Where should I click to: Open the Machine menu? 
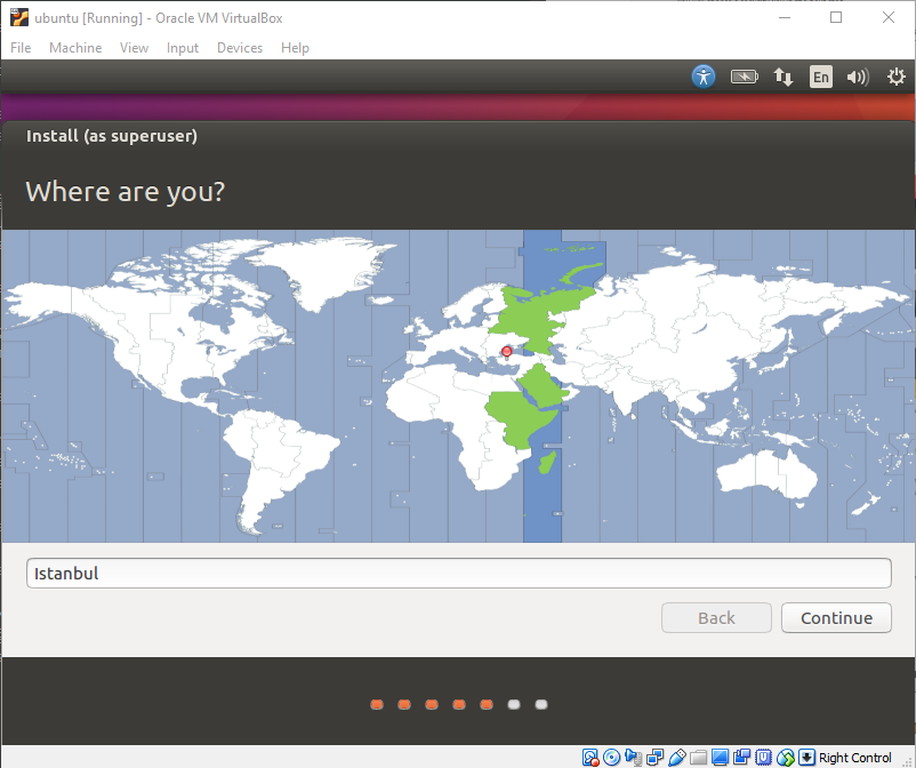75,48
